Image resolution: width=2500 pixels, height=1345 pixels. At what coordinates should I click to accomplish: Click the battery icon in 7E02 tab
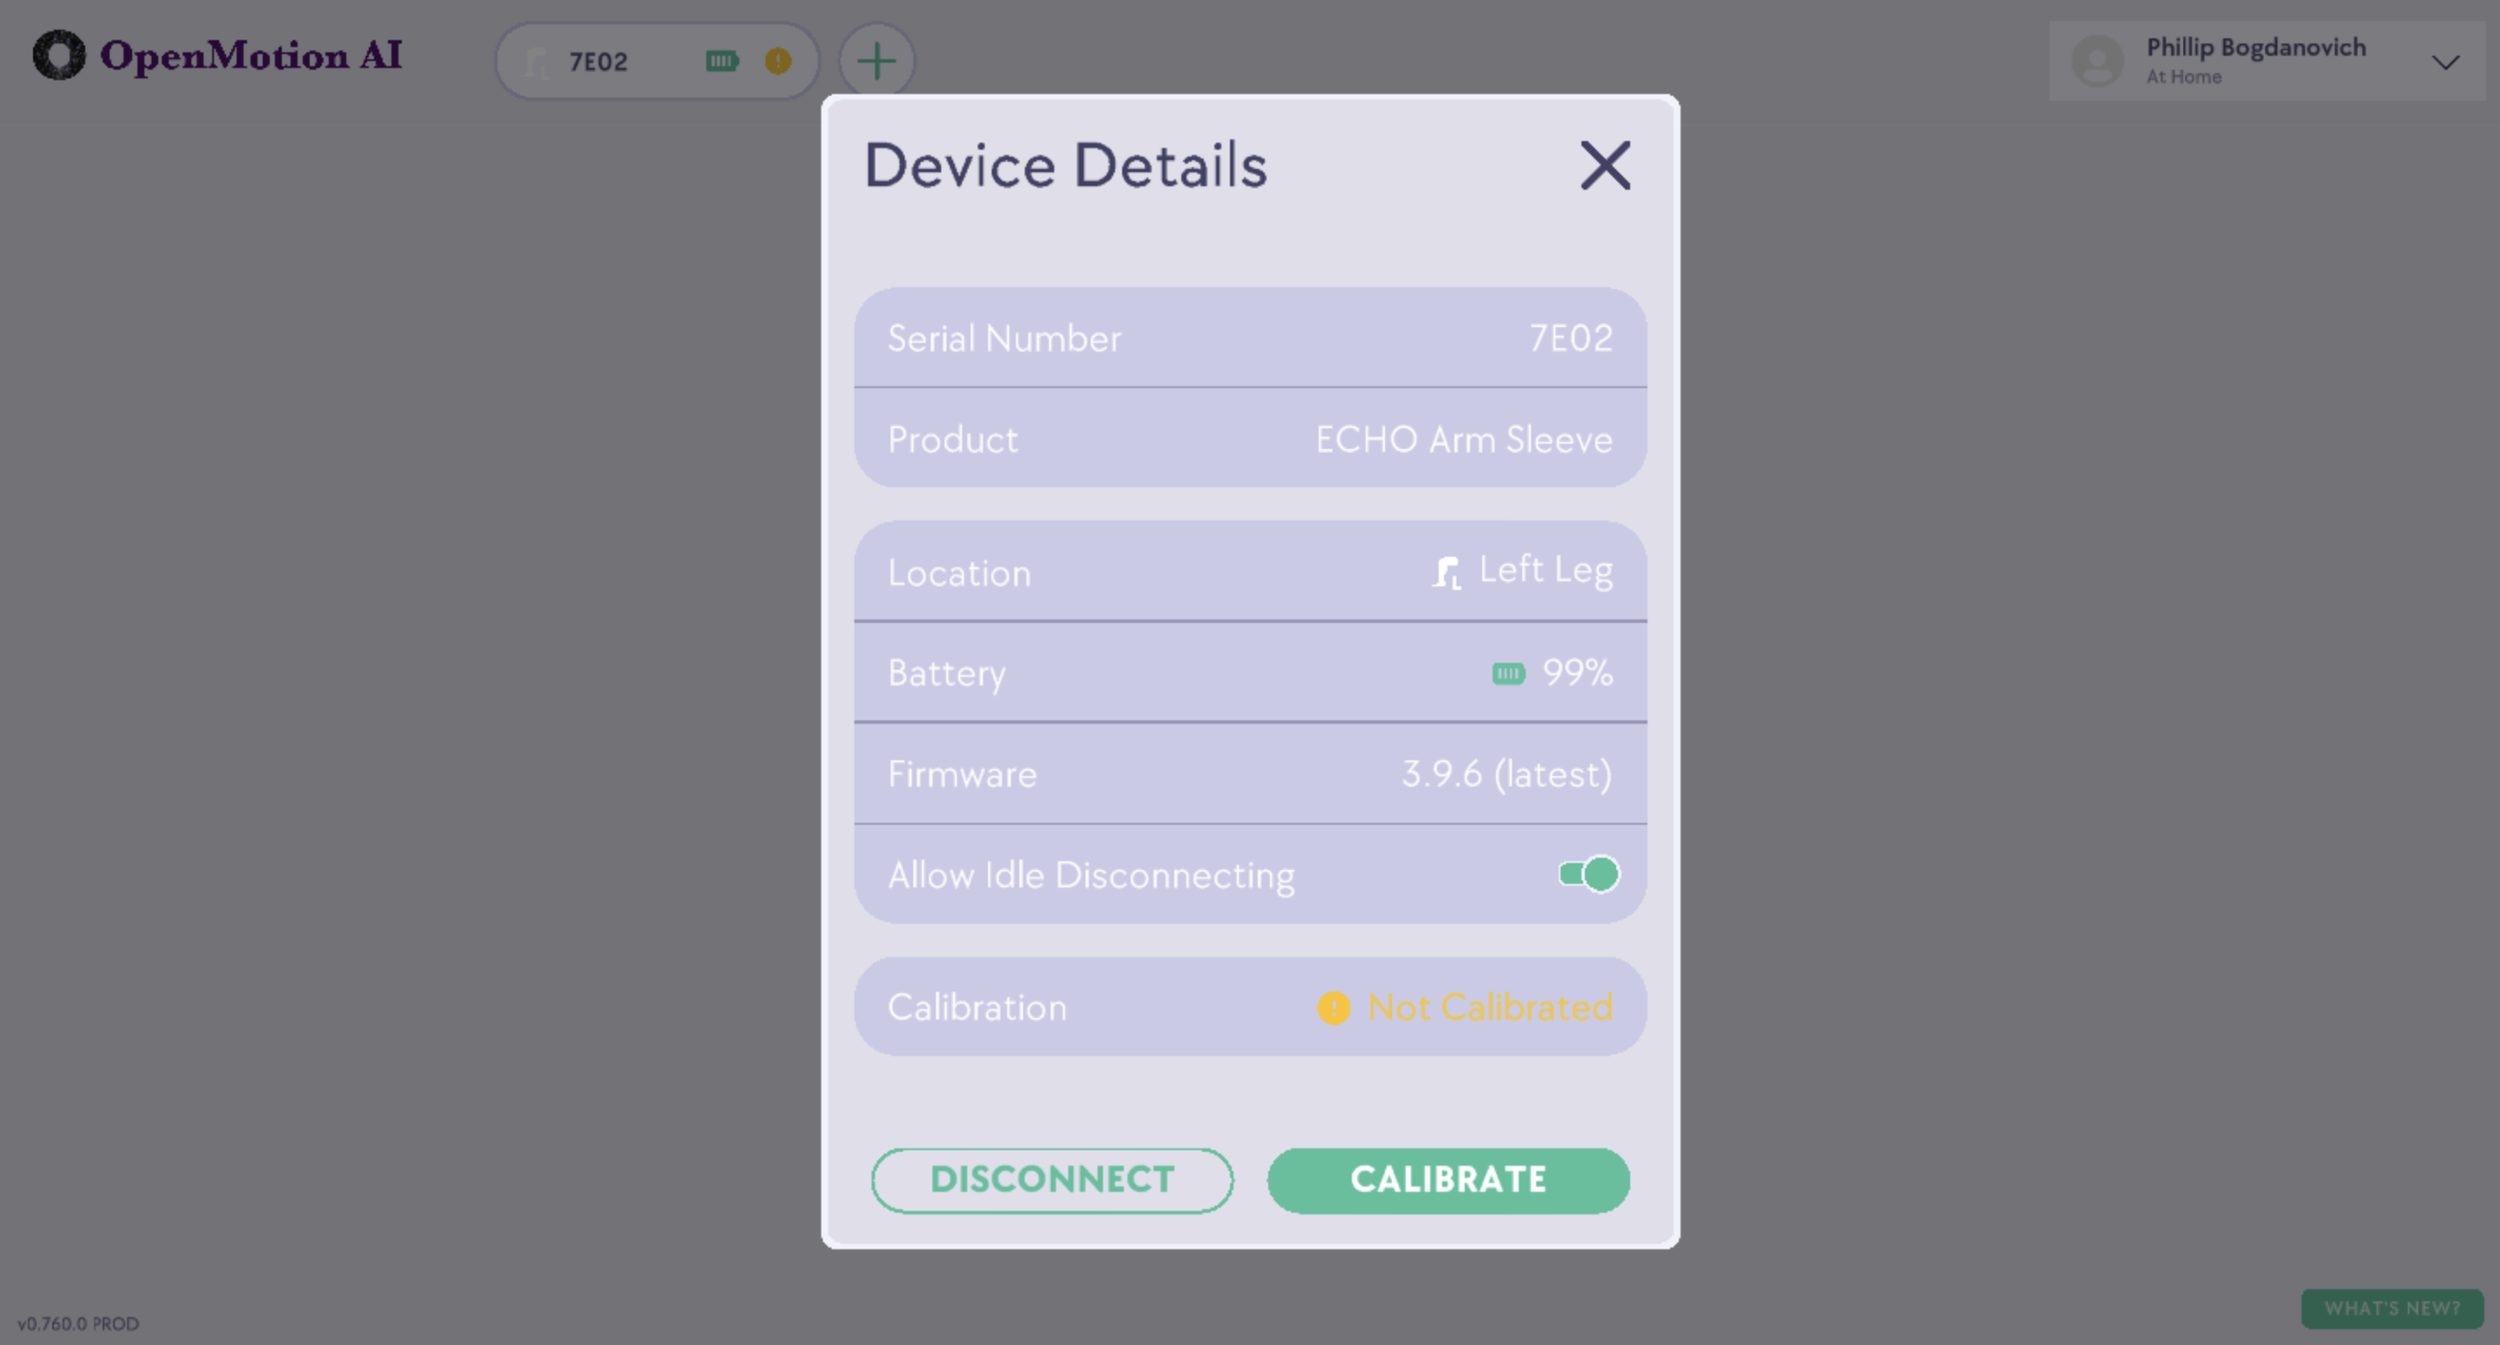click(x=721, y=61)
